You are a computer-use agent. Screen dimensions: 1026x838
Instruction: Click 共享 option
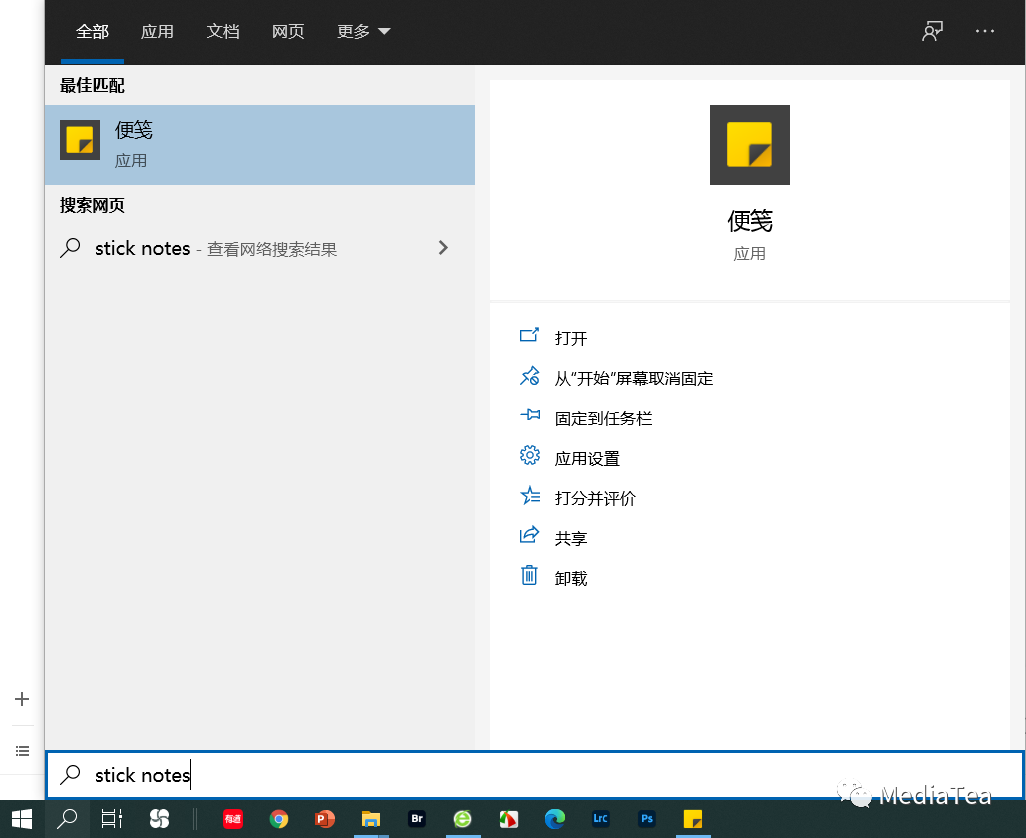(x=571, y=538)
